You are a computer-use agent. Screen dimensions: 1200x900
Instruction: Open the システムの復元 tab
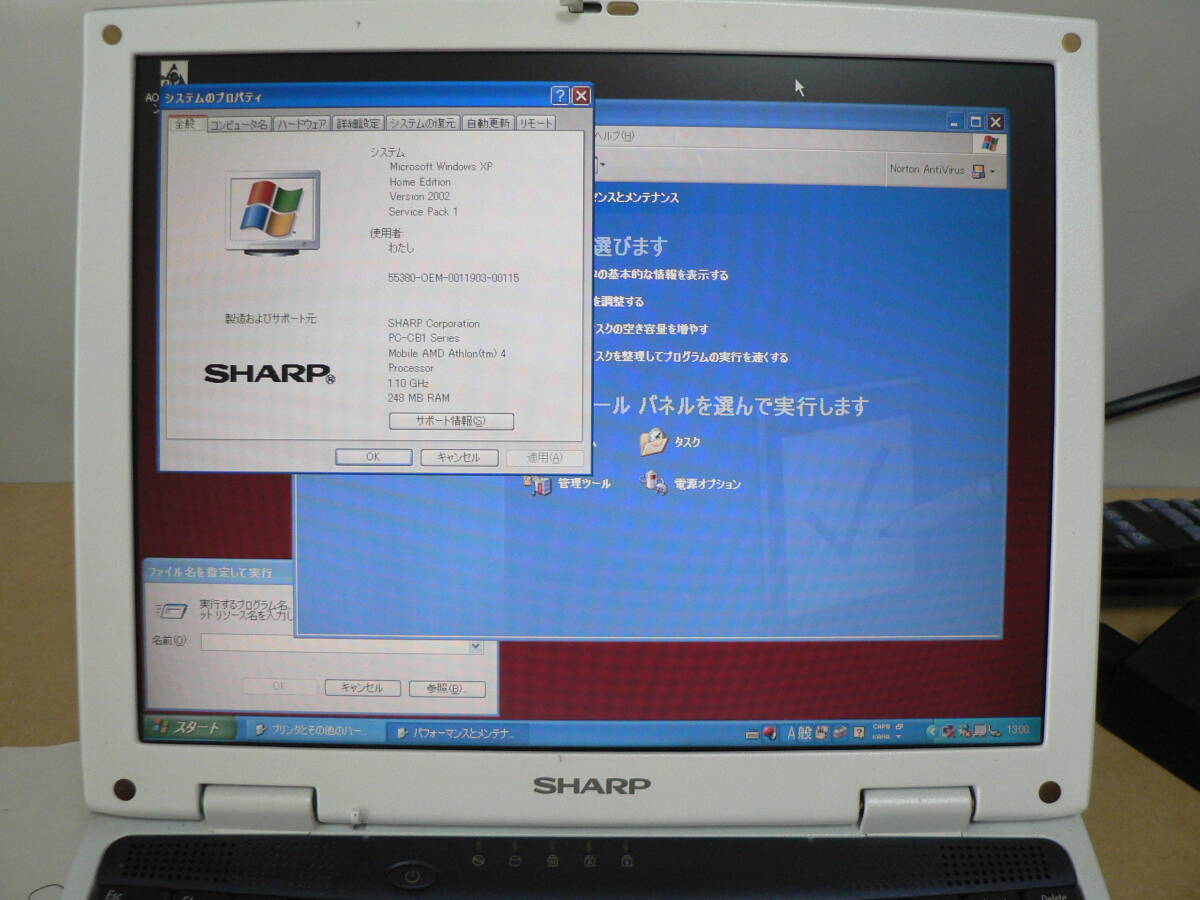click(x=423, y=124)
